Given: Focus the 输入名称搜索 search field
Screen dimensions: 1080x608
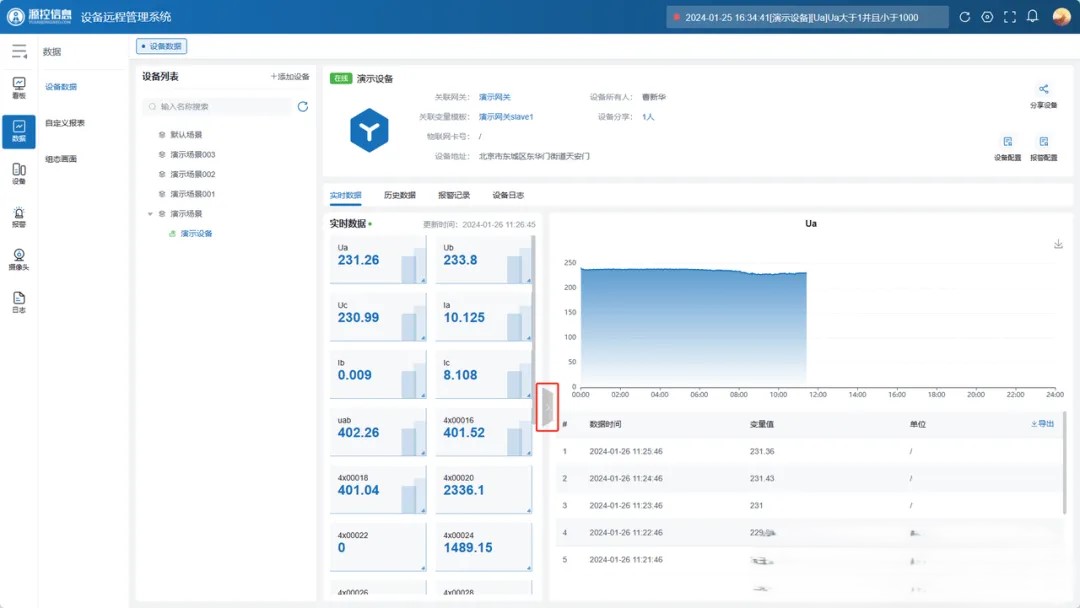Looking at the screenshot, I should click(217, 107).
